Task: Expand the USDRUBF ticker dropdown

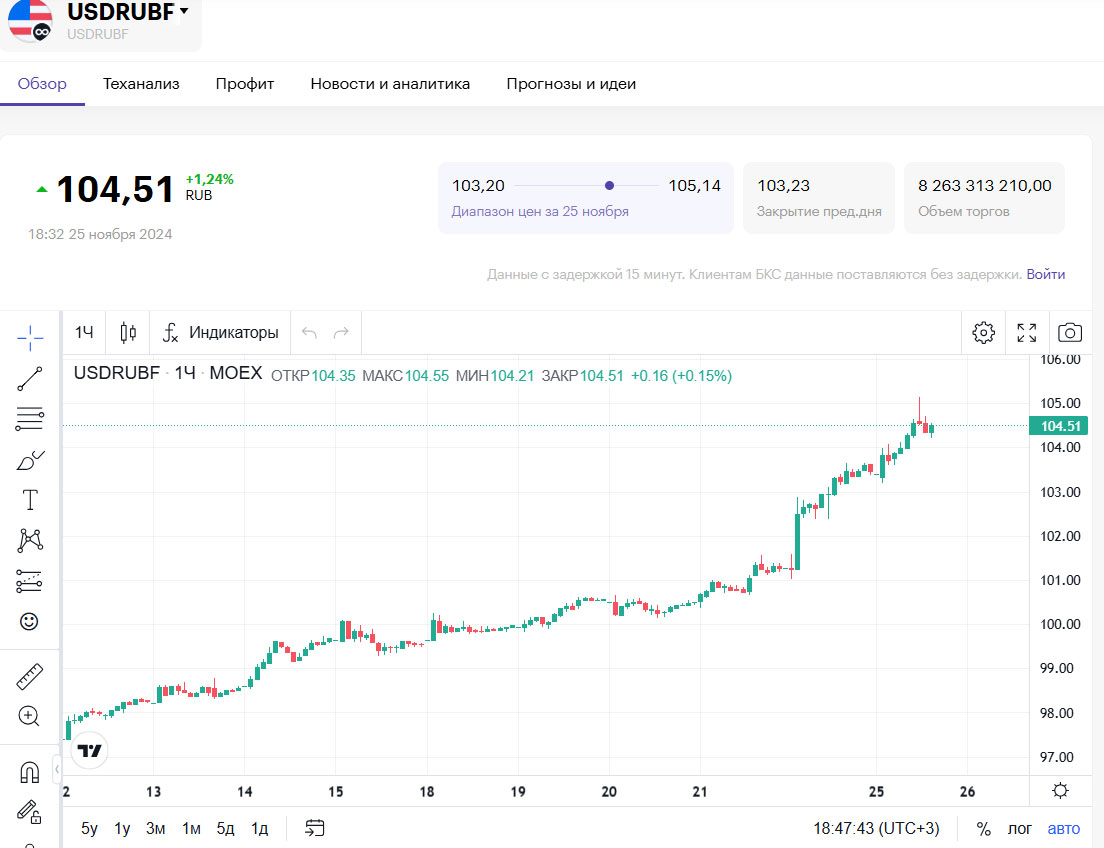Action: [184, 12]
